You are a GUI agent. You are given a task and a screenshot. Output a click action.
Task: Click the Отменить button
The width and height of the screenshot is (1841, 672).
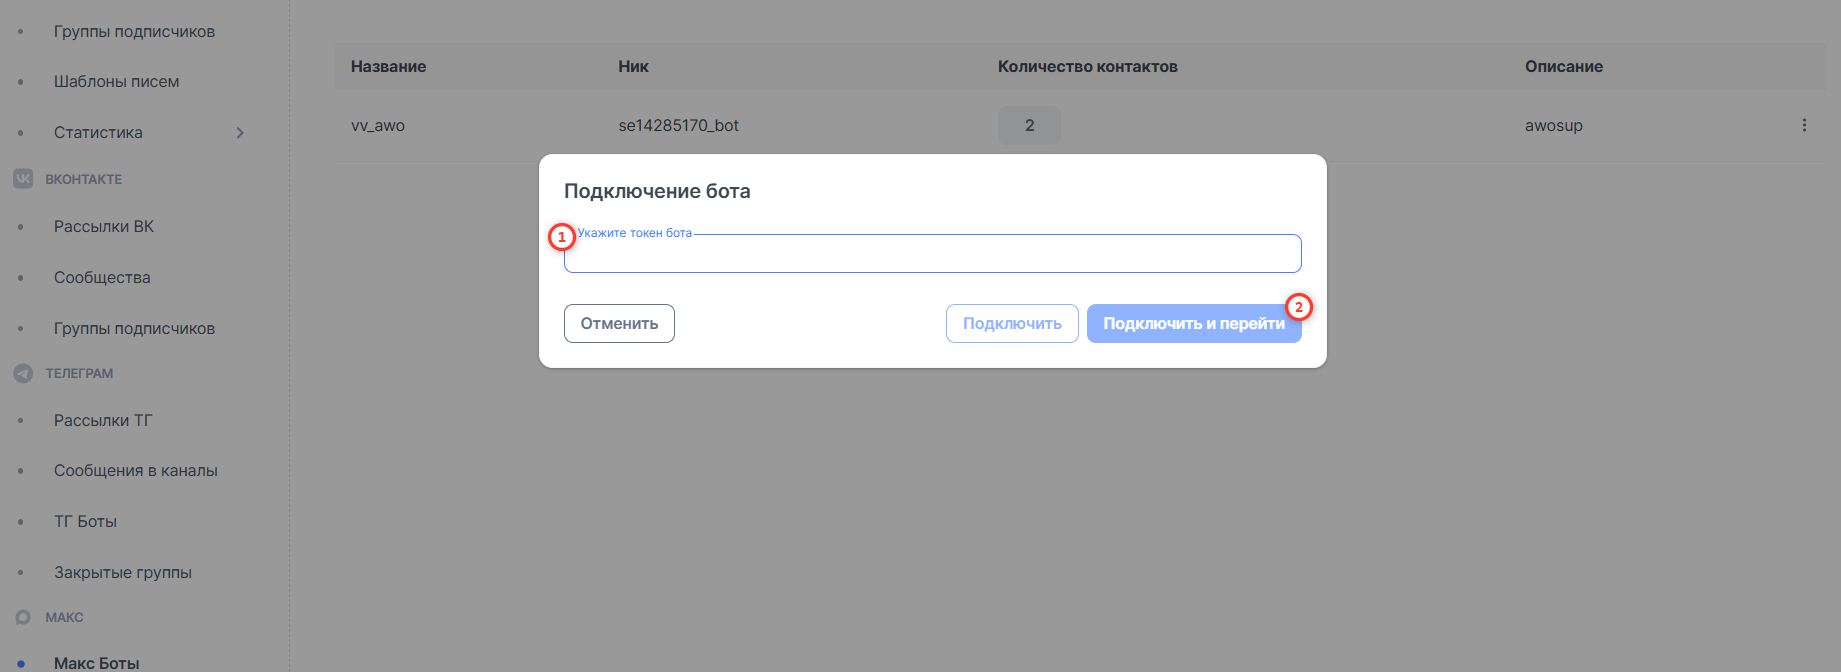click(619, 323)
